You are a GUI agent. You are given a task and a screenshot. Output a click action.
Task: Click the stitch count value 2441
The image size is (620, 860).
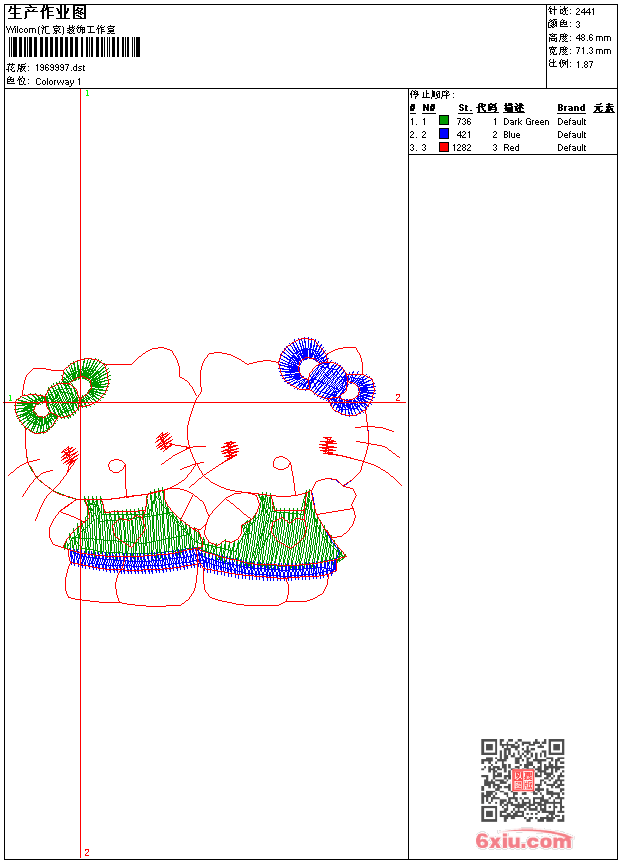click(585, 12)
